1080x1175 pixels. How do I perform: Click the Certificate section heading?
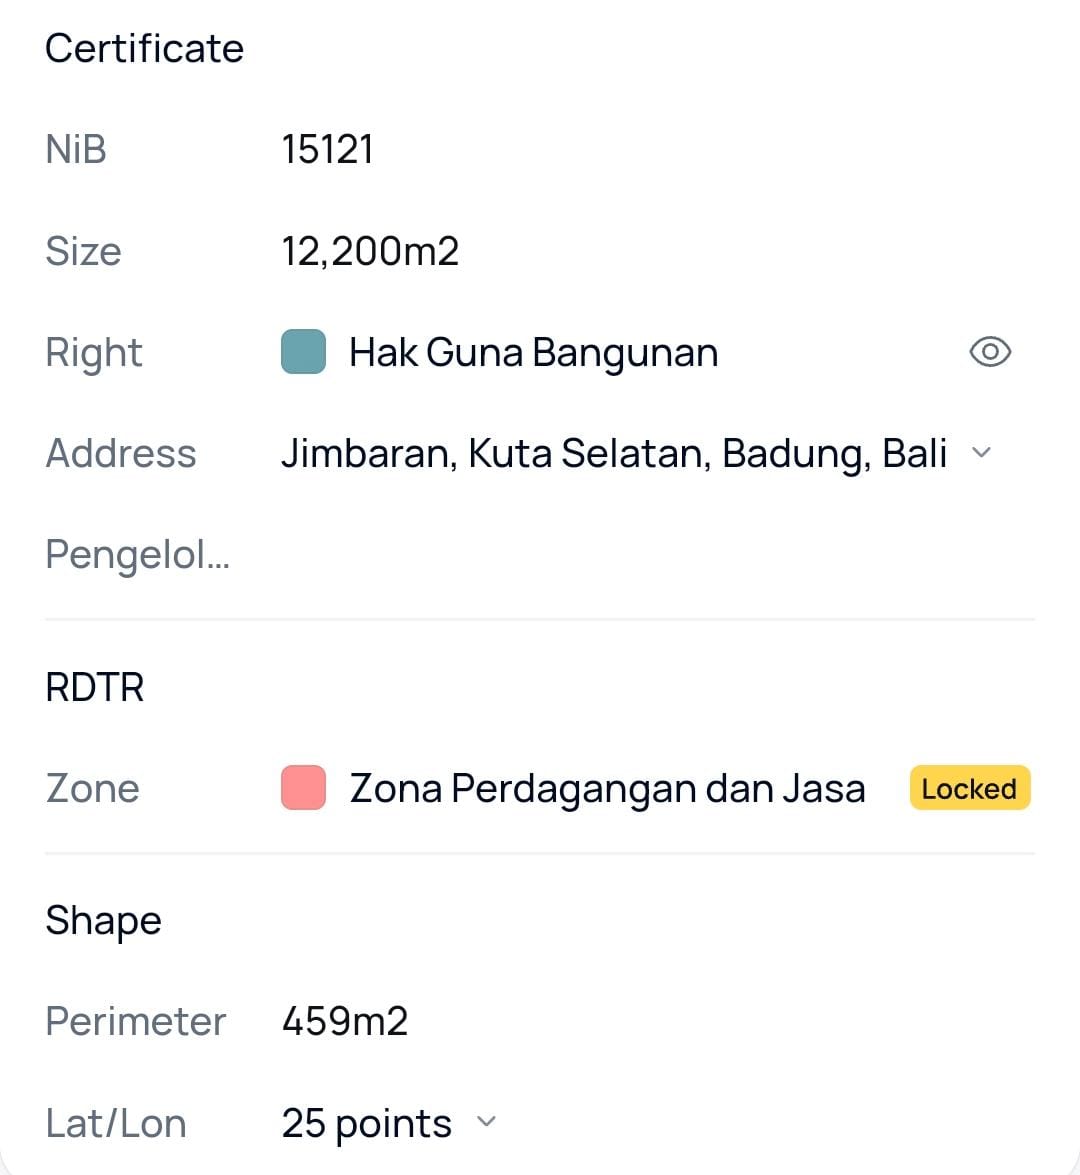144,48
